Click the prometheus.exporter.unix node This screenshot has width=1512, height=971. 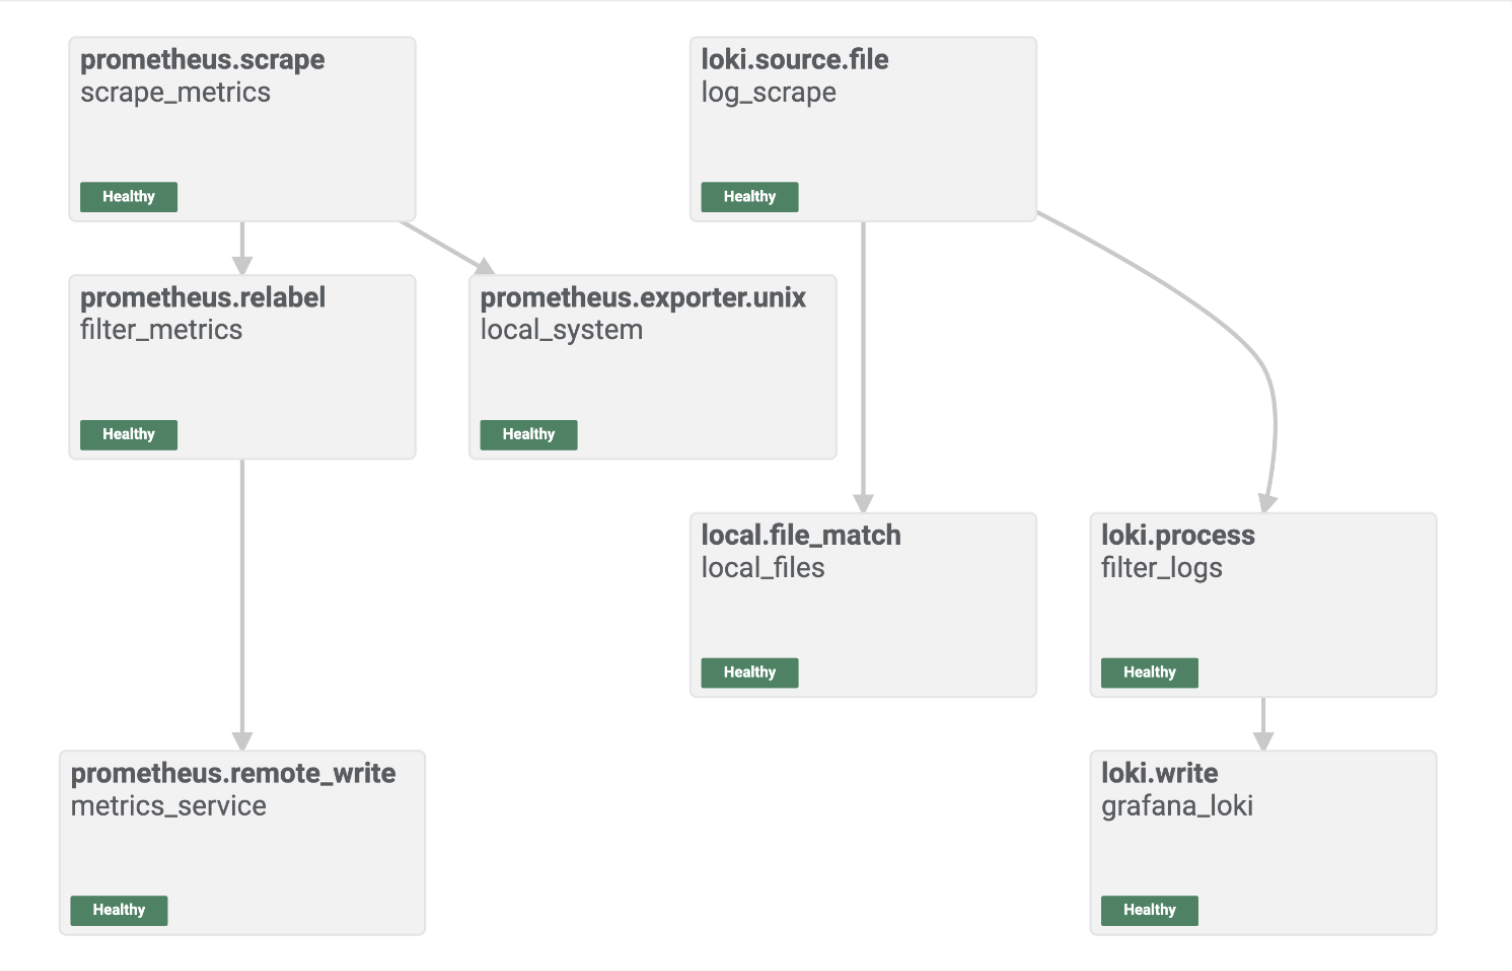point(652,368)
